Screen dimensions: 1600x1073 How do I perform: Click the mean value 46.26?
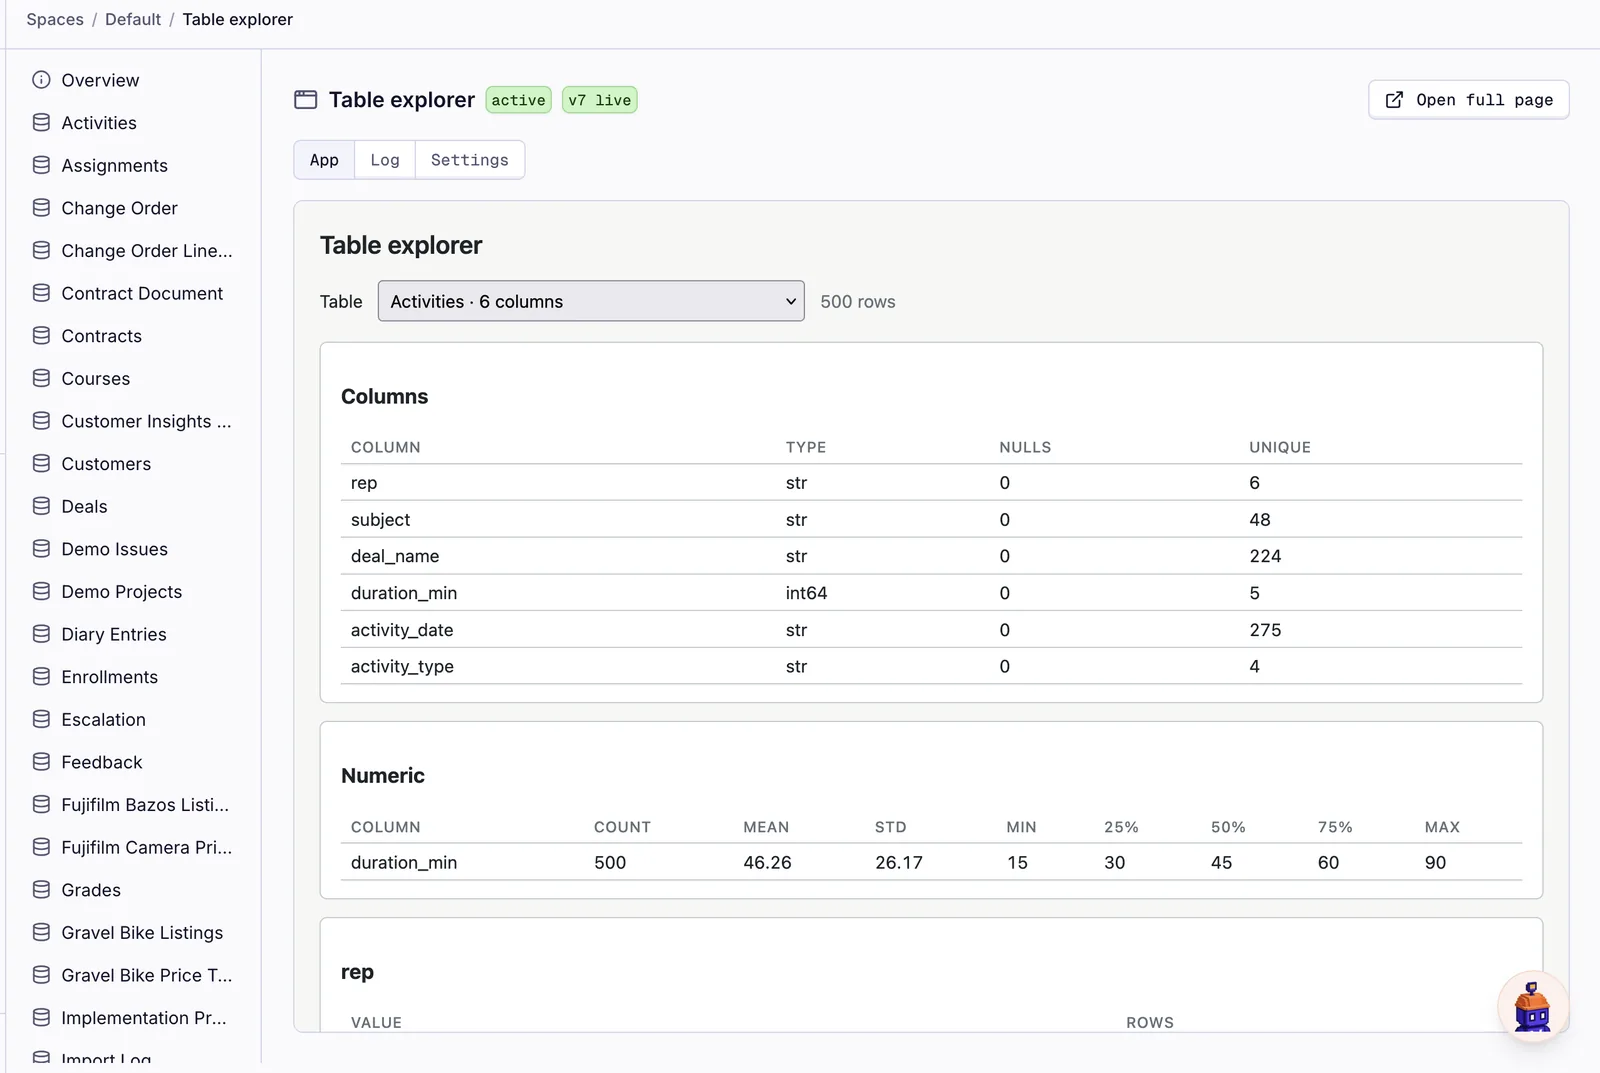(767, 862)
